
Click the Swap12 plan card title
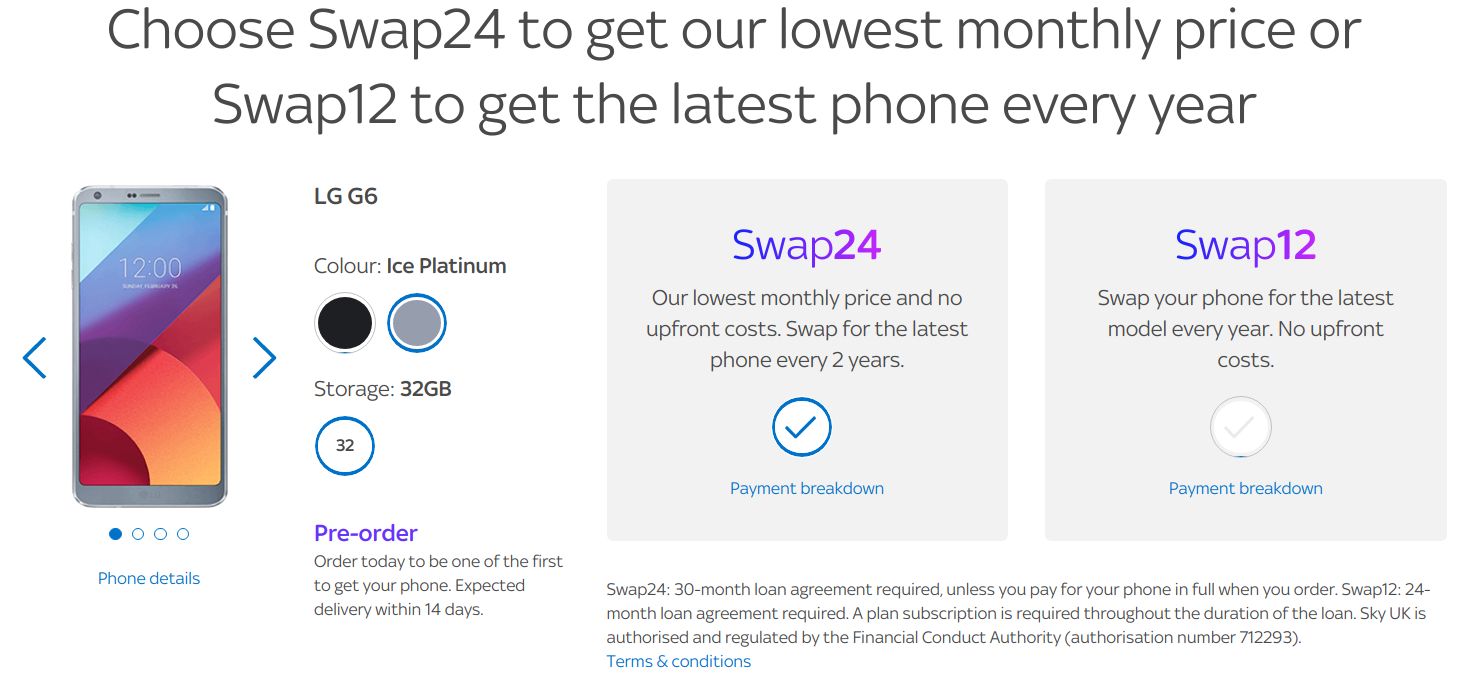[x=1246, y=245]
